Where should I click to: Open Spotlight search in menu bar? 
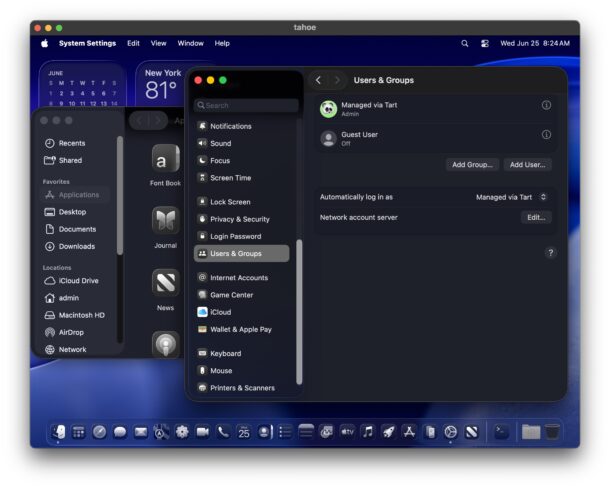[x=465, y=44]
